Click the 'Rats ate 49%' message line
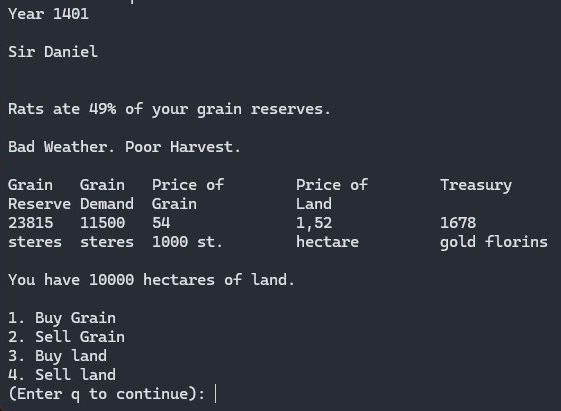Image resolution: width=561 pixels, height=411 pixels. pyautogui.click(x=169, y=109)
